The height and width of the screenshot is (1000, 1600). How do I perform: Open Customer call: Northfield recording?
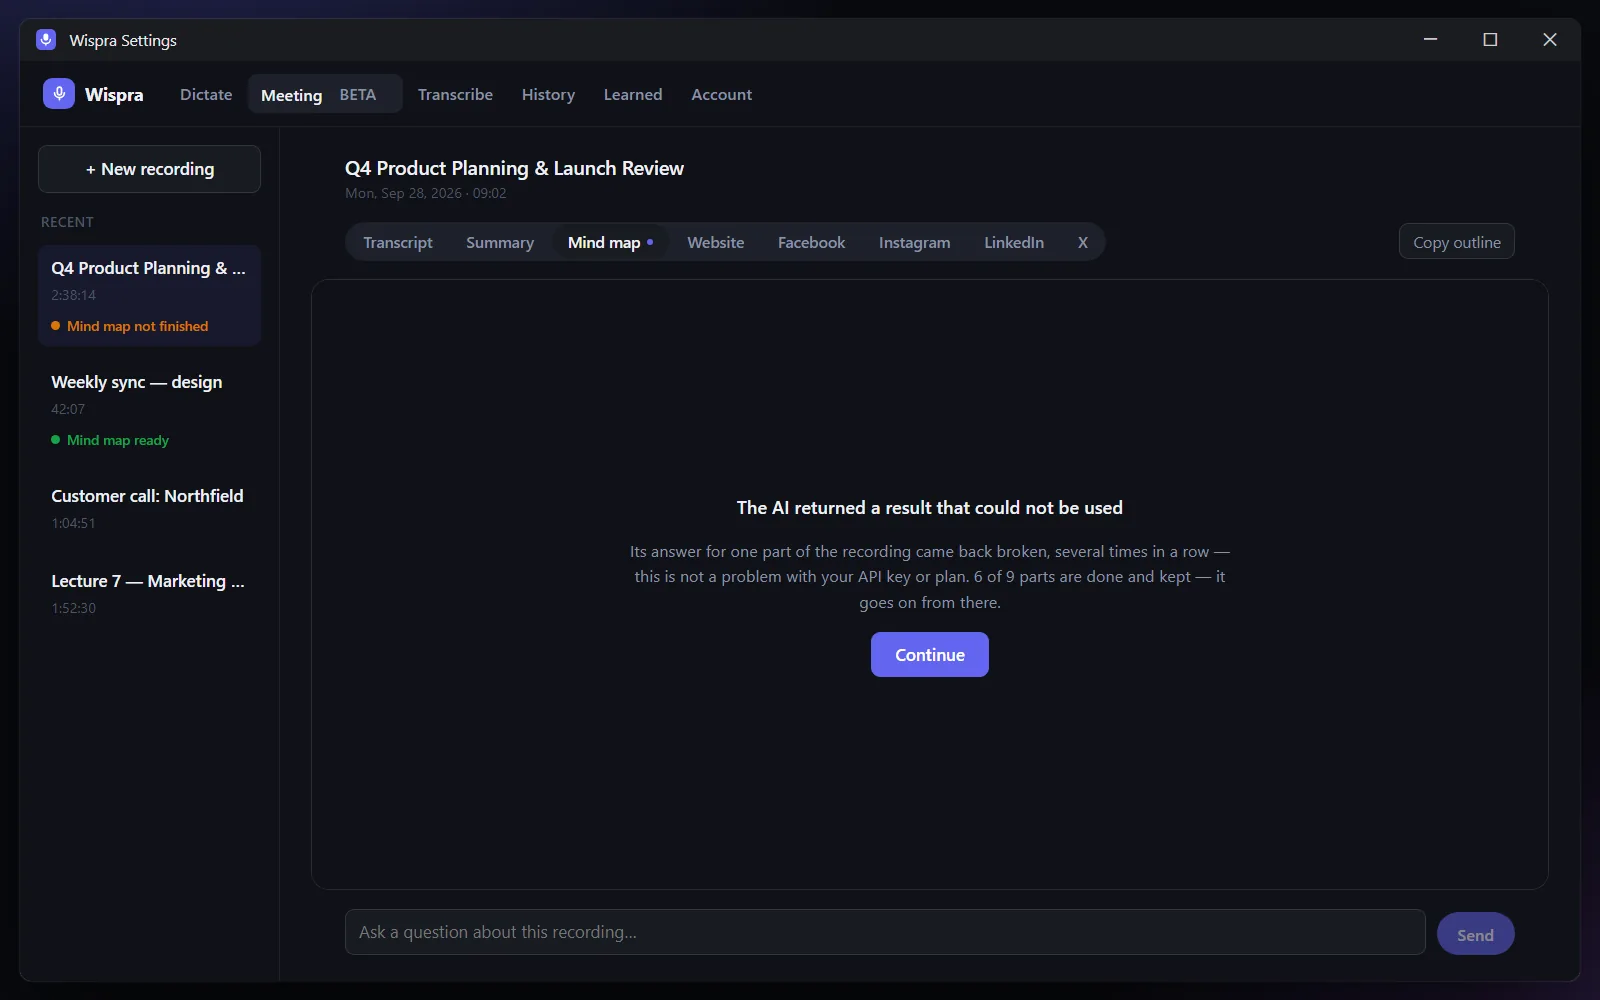(x=149, y=508)
